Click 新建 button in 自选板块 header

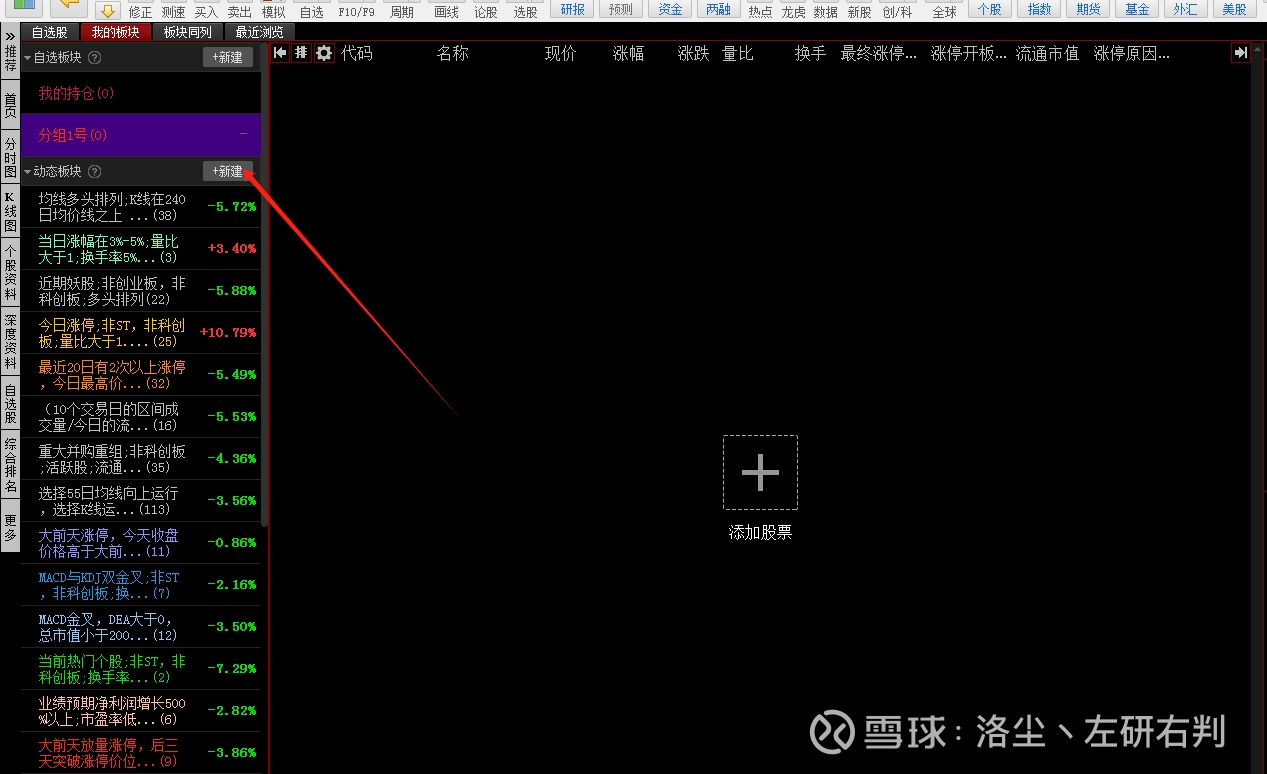click(x=228, y=57)
